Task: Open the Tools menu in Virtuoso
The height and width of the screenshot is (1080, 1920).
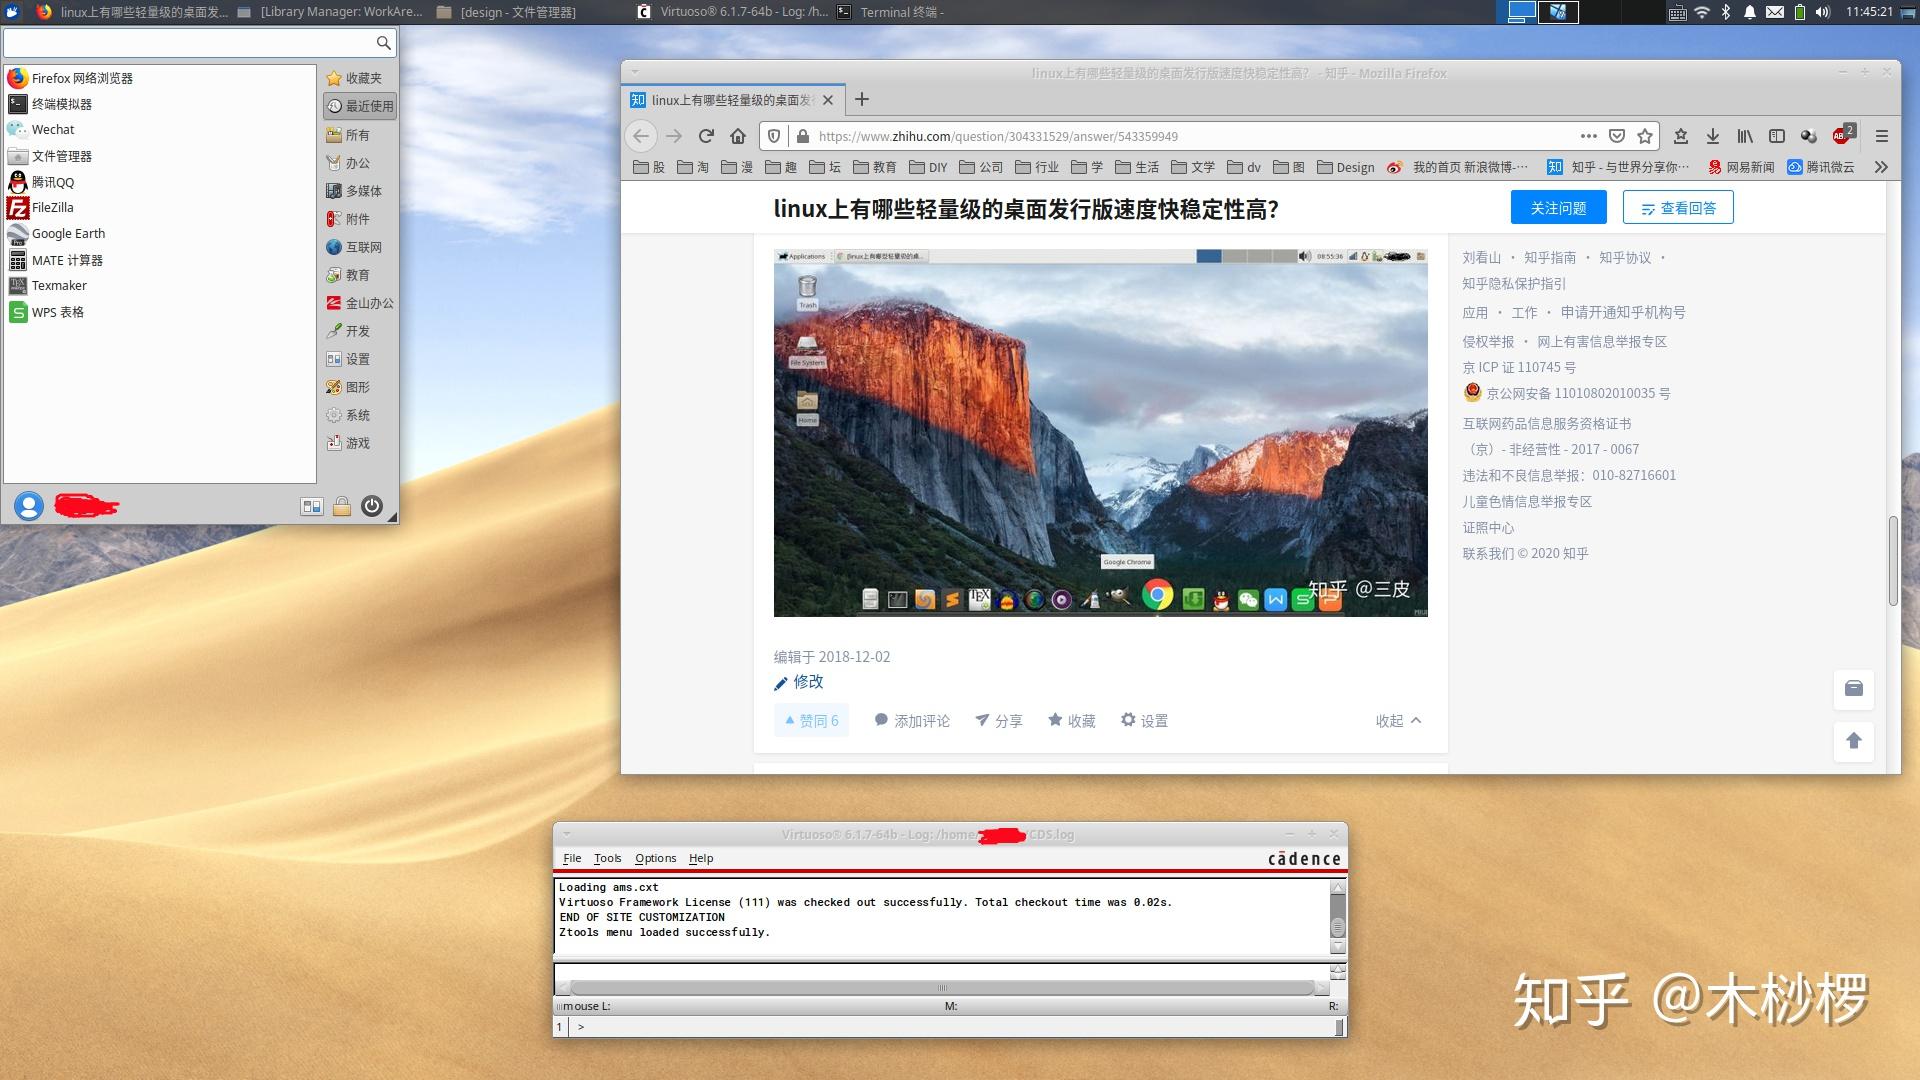Action: 607,858
